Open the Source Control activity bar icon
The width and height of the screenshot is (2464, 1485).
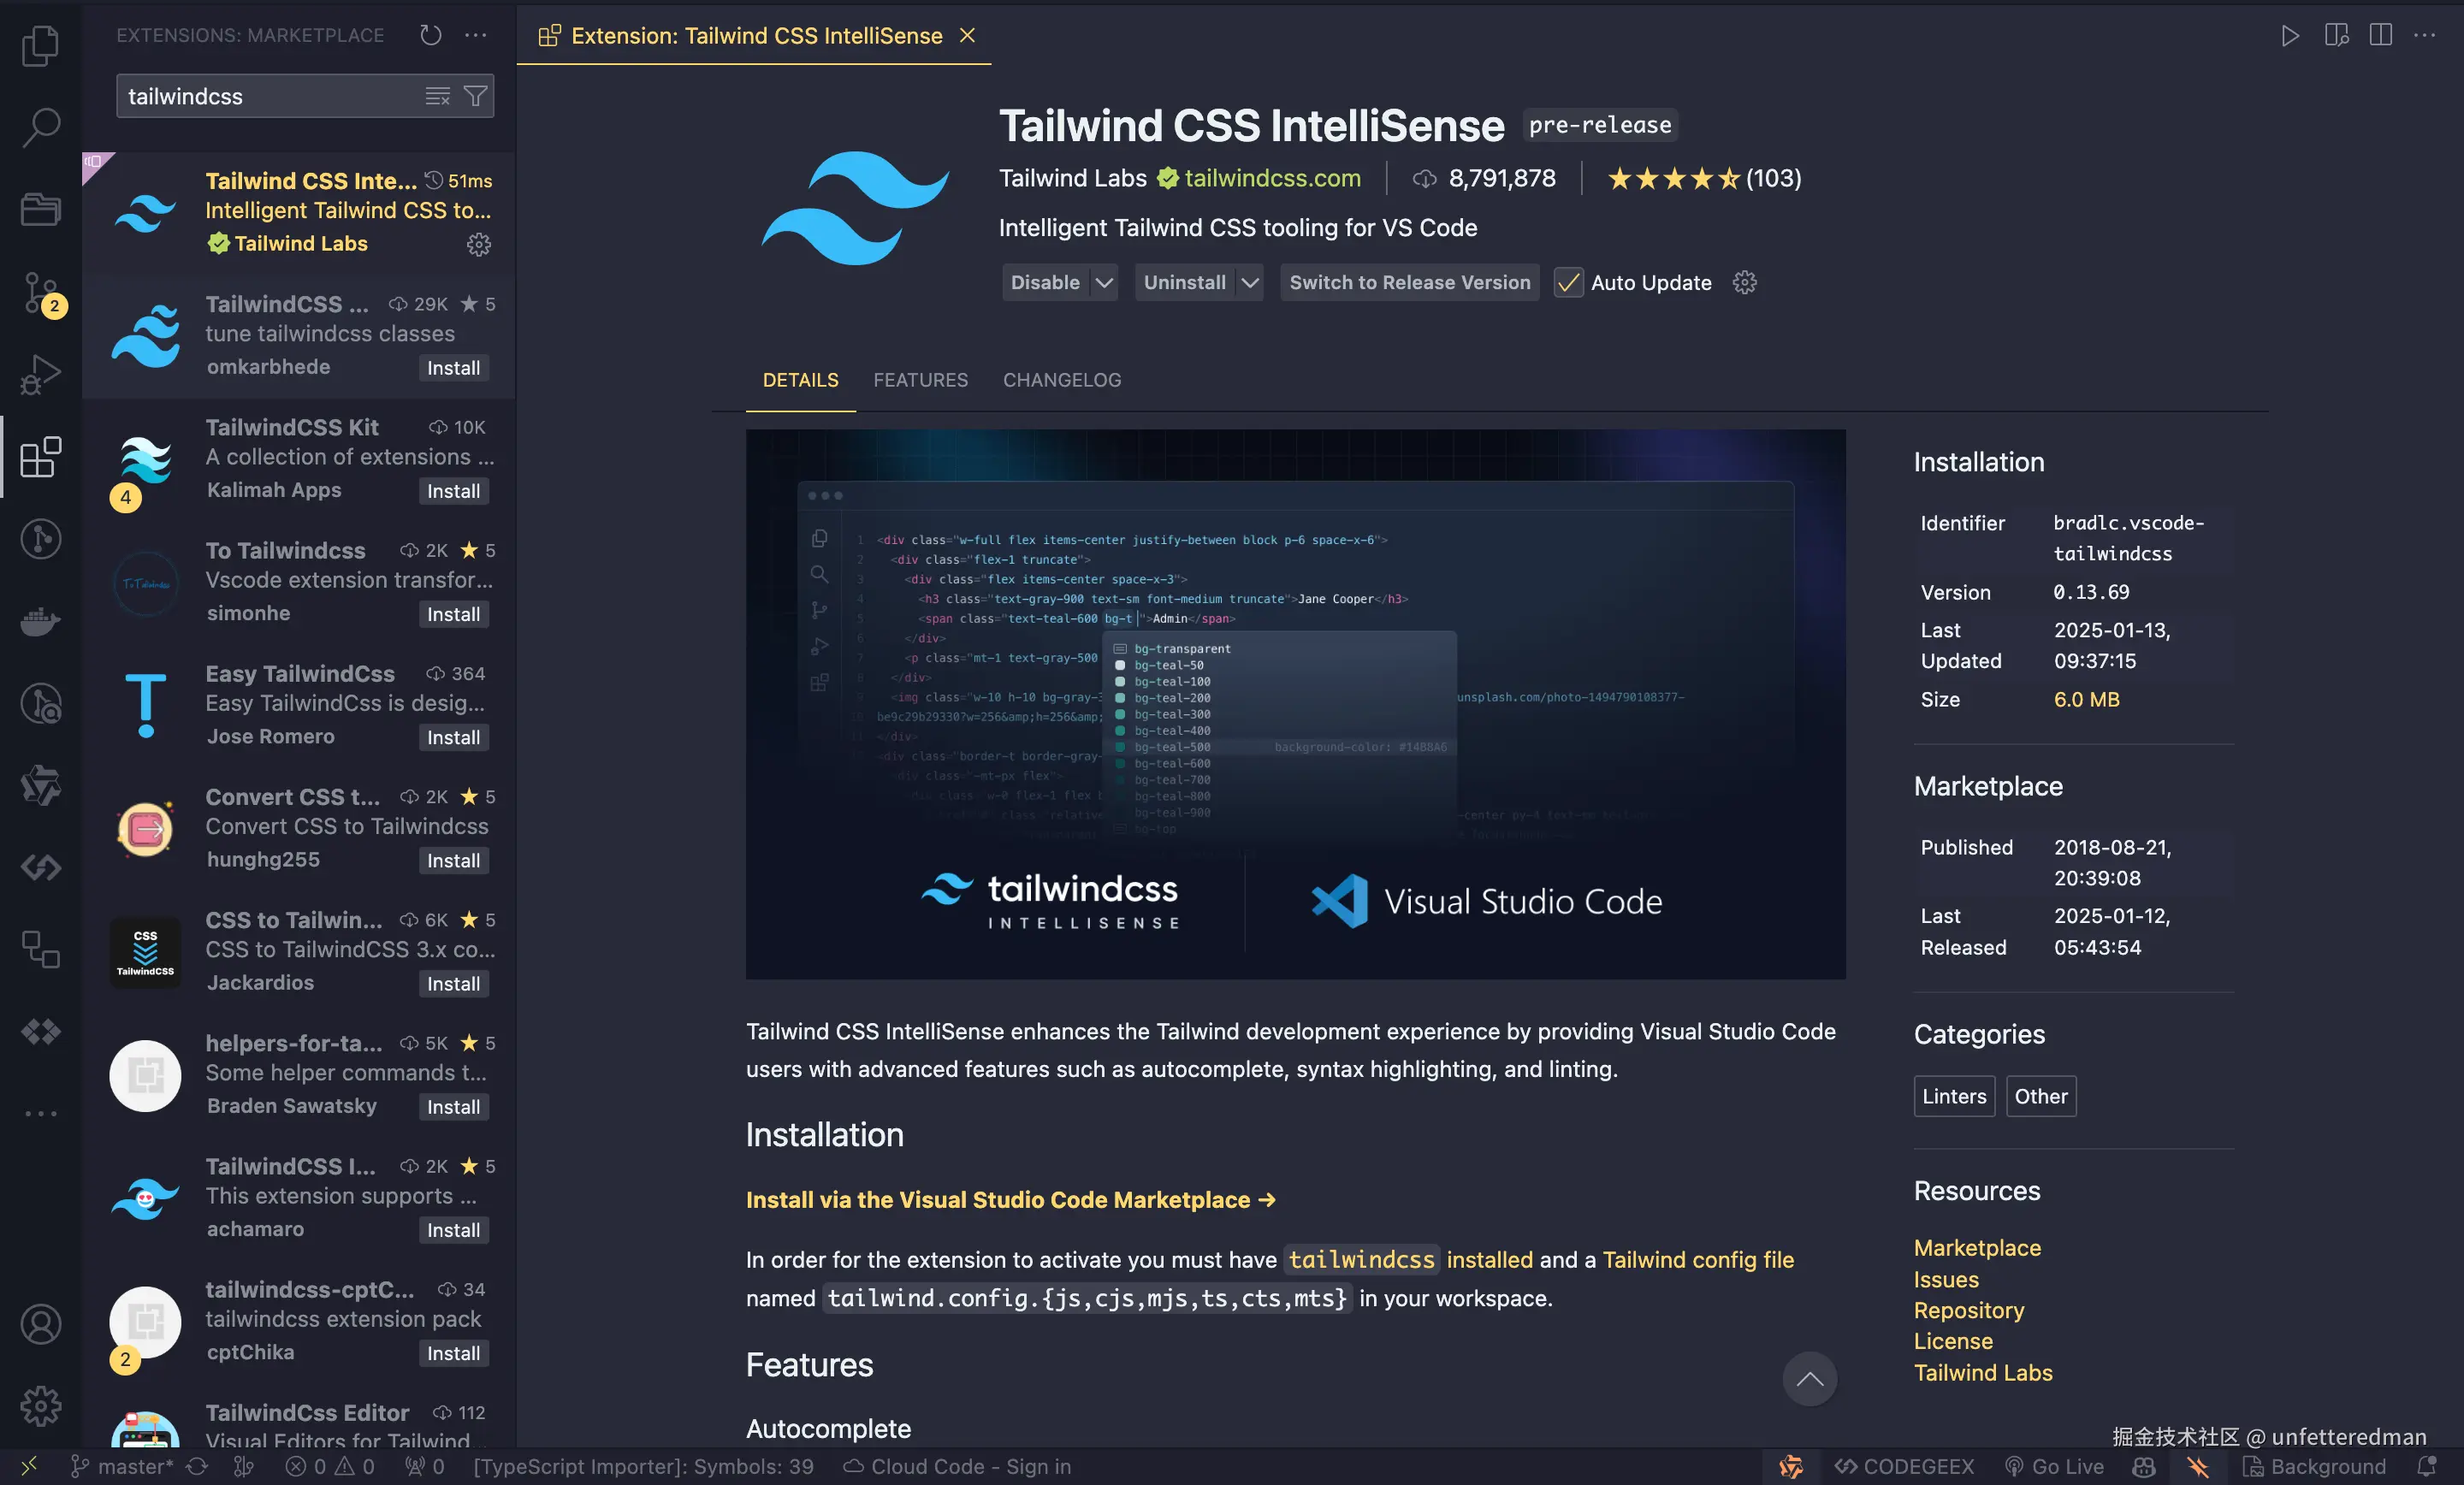[40, 293]
